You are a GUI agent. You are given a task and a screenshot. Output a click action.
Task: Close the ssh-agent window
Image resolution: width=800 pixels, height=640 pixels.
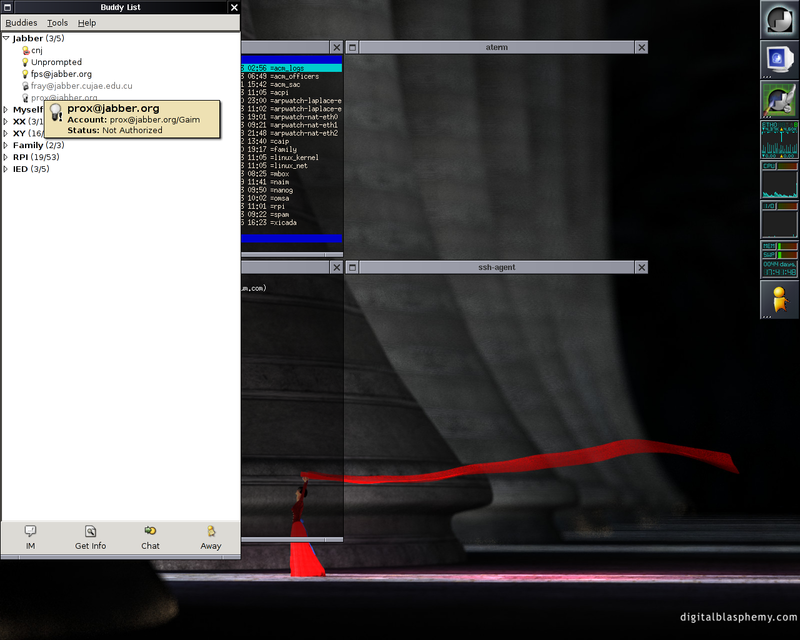[x=641, y=267]
